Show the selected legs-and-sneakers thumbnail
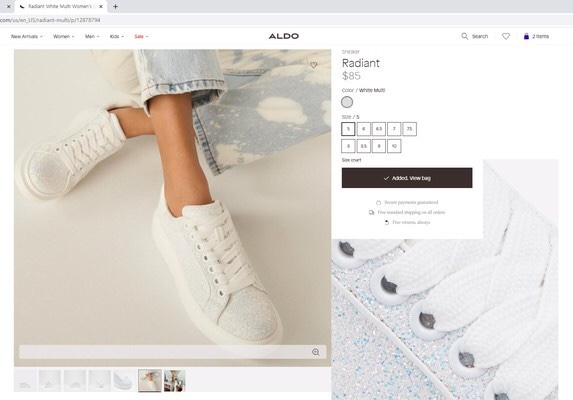The height and width of the screenshot is (400, 573). (150, 381)
